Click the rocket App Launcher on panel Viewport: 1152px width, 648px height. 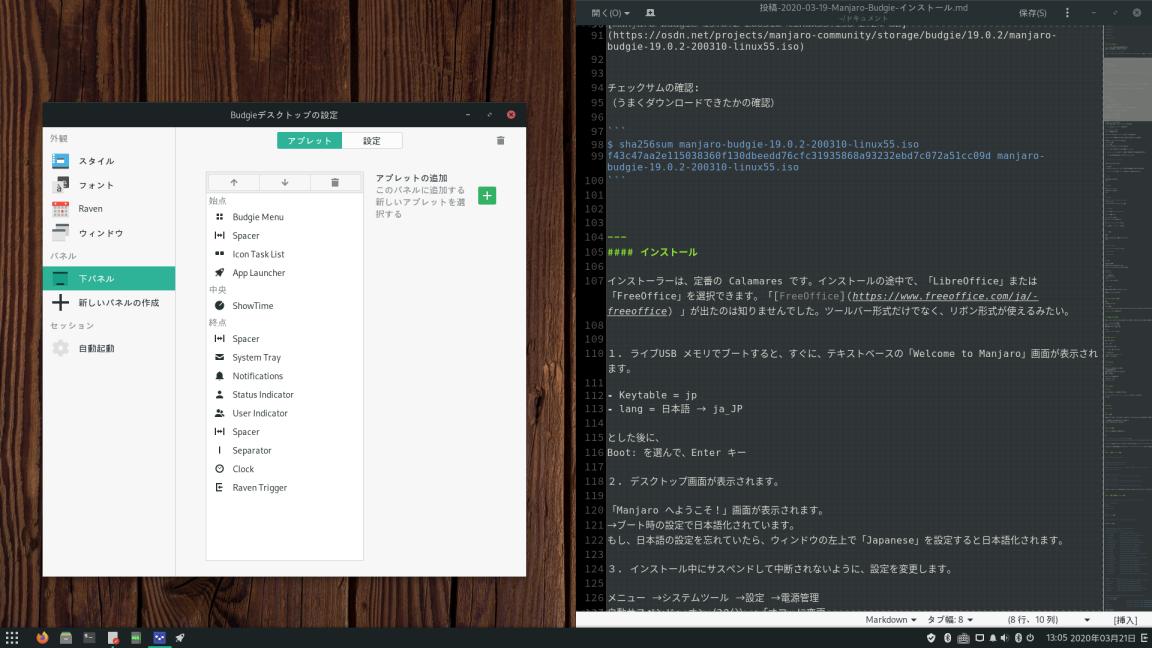pos(180,638)
